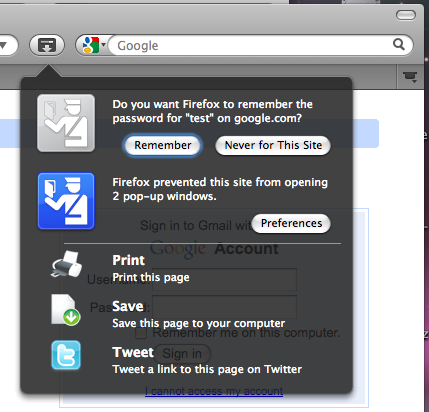Toggle Remember me on this computer checkbox
Viewport: 429px width, 412px height.
141,333
